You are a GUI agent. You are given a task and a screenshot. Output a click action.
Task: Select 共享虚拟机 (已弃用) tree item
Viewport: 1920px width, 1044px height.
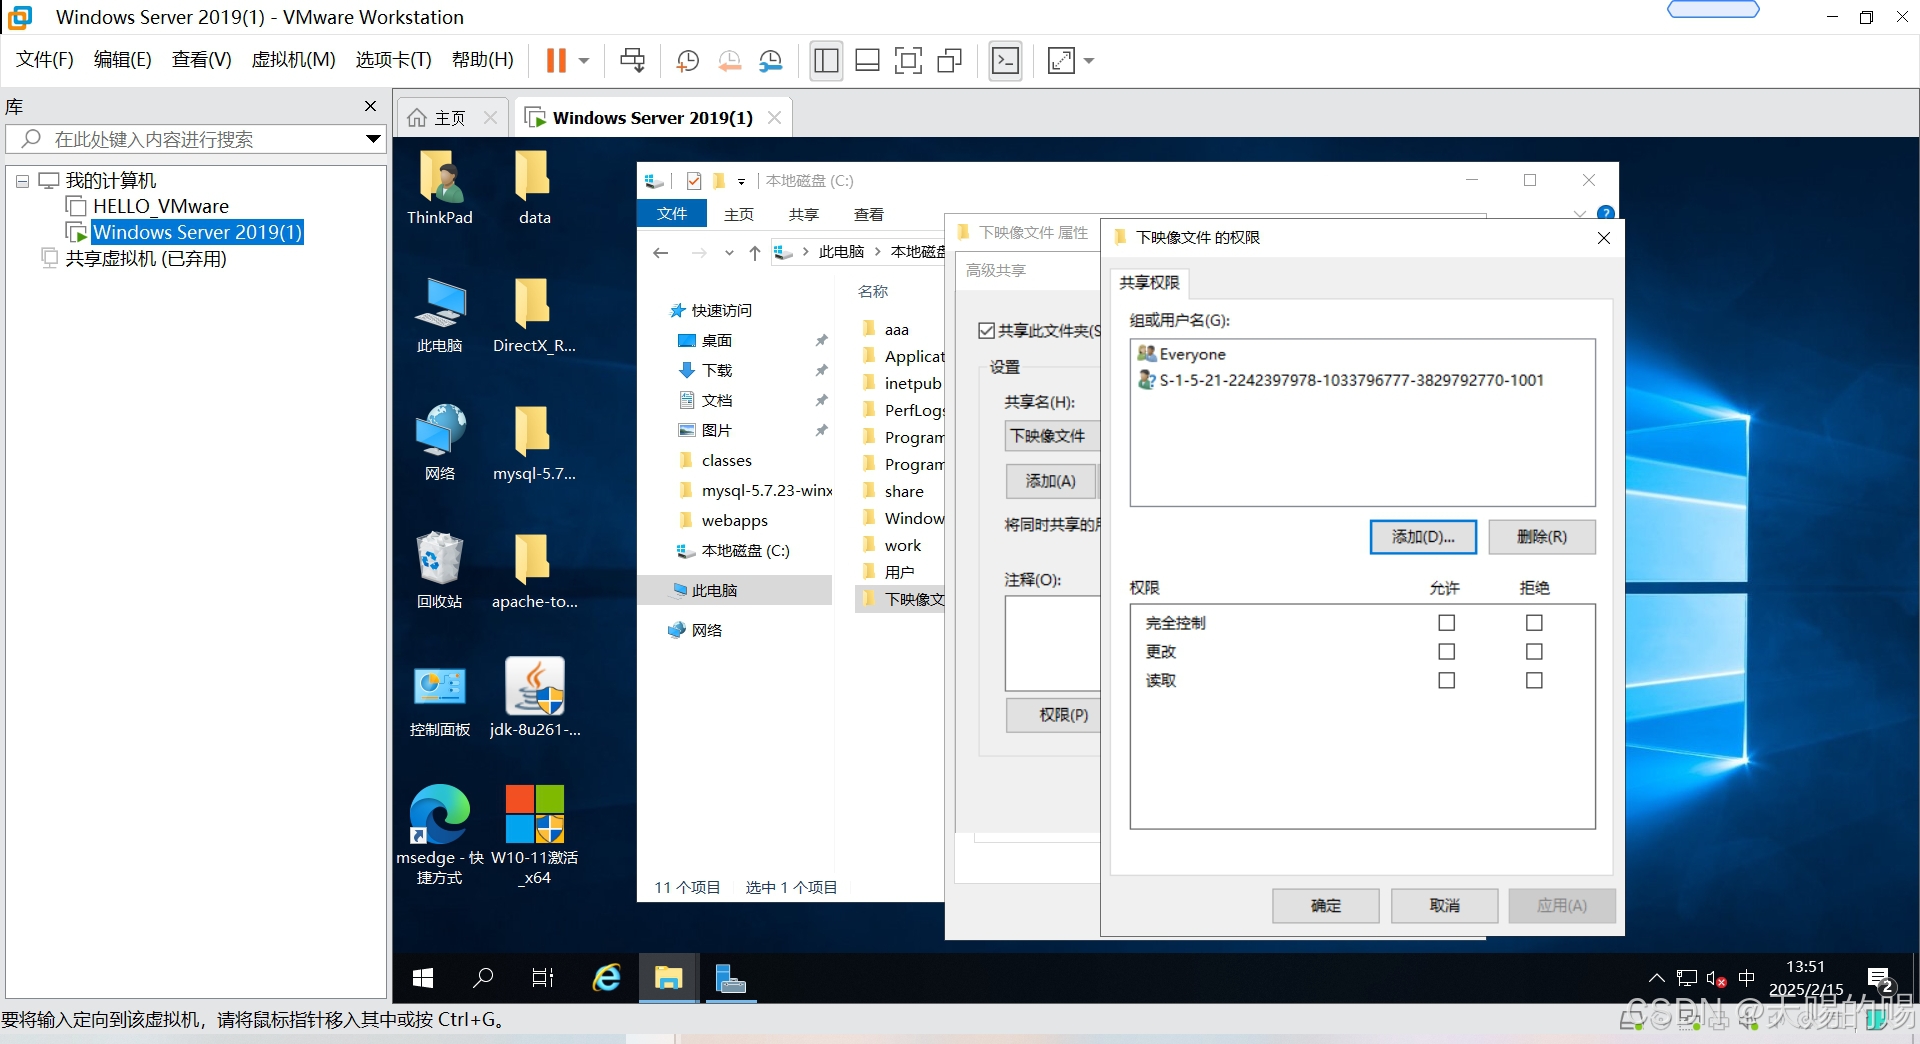click(x=146, y=258)
